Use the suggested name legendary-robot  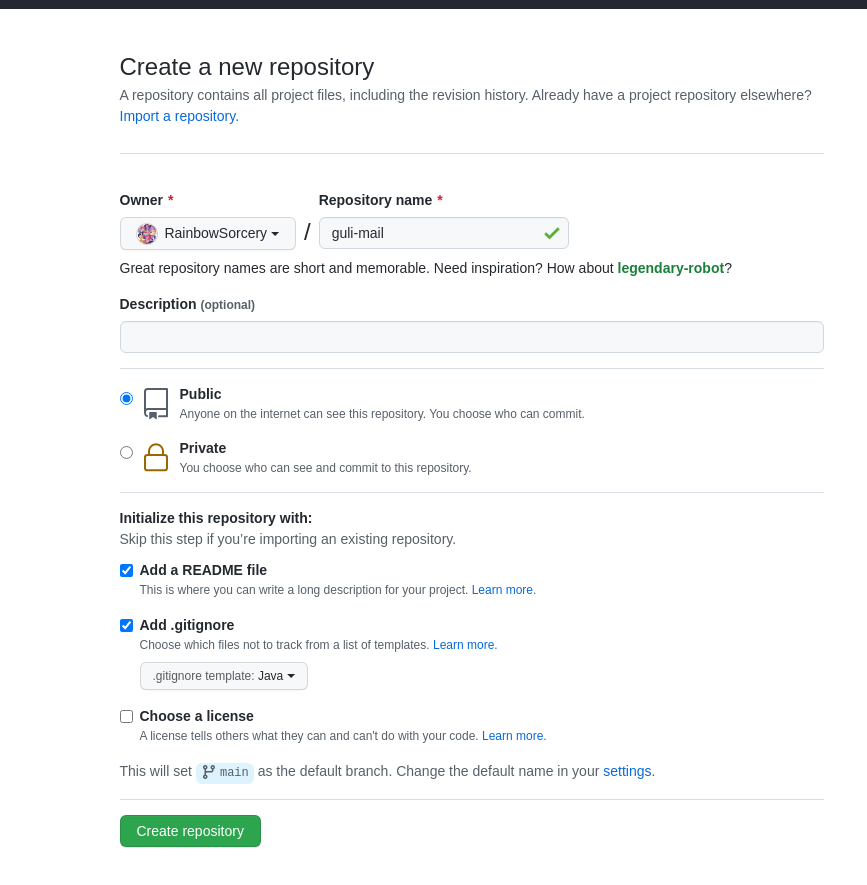(670, 268)
